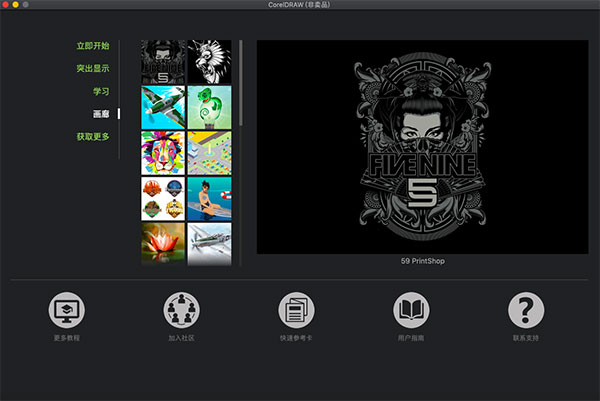The width and height of the screenshot is (600, 401).
Task: Select the four badges logo thumbnail
Action: click(163, 199)
